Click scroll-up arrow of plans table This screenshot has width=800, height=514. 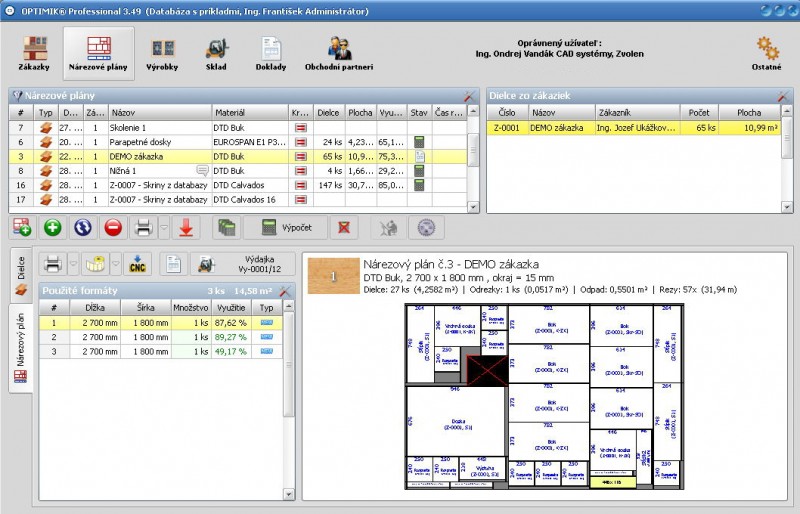[x=473, y=110]
